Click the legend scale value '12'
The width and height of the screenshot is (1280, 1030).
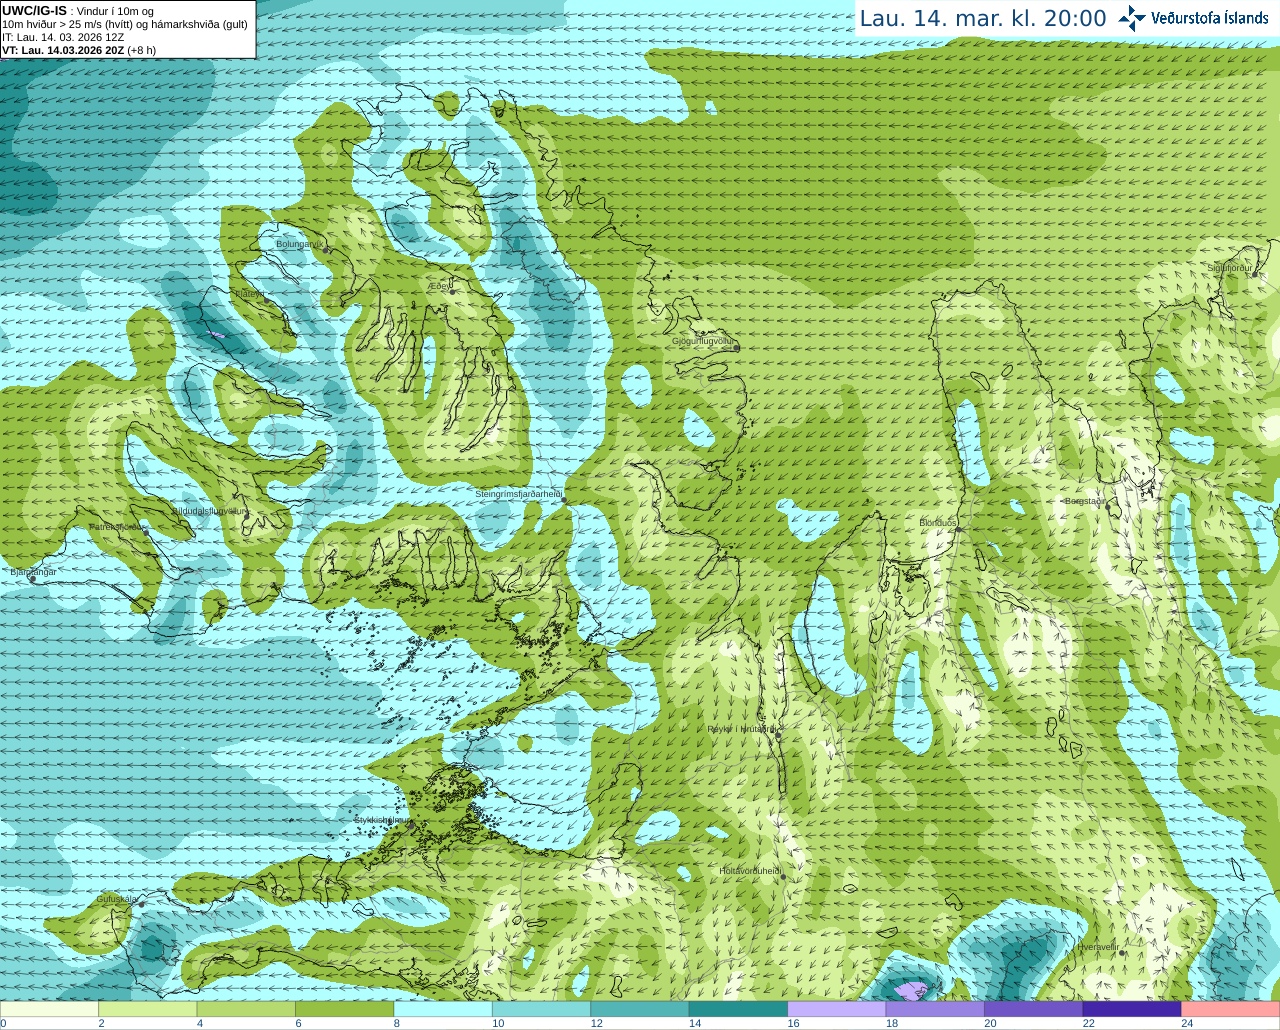(596, 1023)
